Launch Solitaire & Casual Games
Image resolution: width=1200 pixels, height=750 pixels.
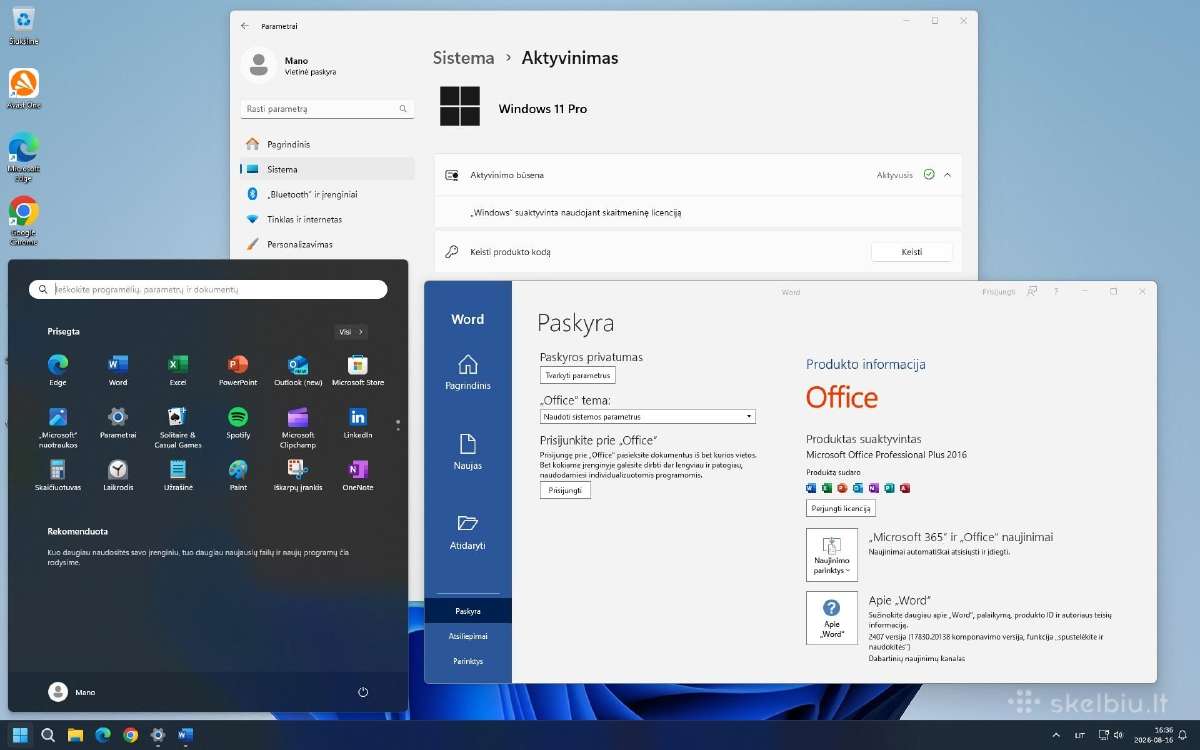click(178, 427)
